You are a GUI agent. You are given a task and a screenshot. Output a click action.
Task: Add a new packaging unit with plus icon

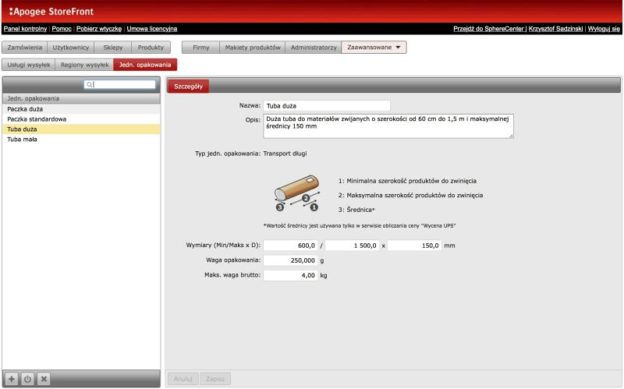pyautogui.click(x=12, y=379)
